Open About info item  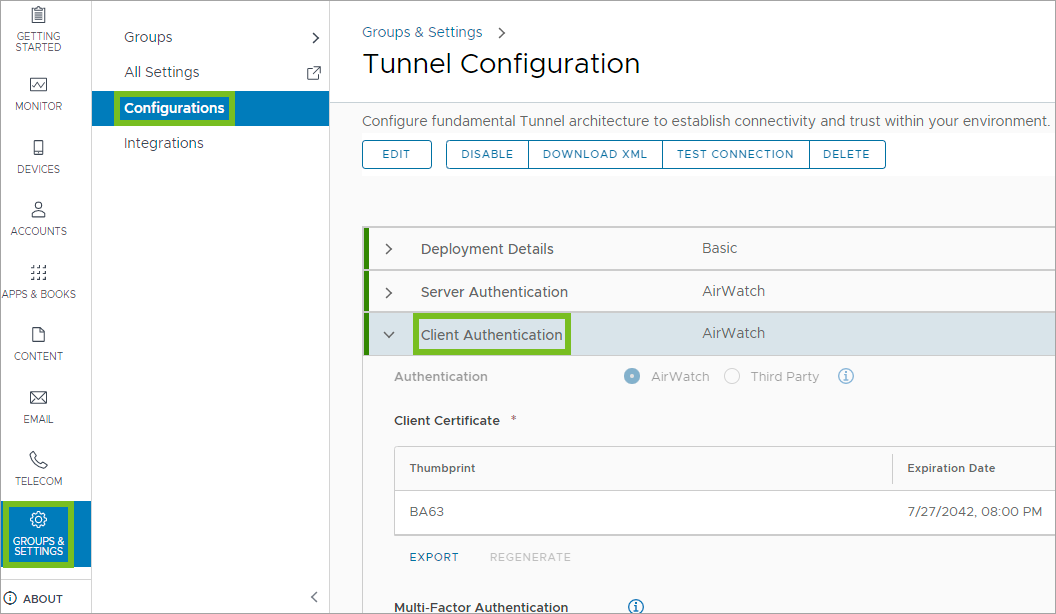click(x=34, y=599)
